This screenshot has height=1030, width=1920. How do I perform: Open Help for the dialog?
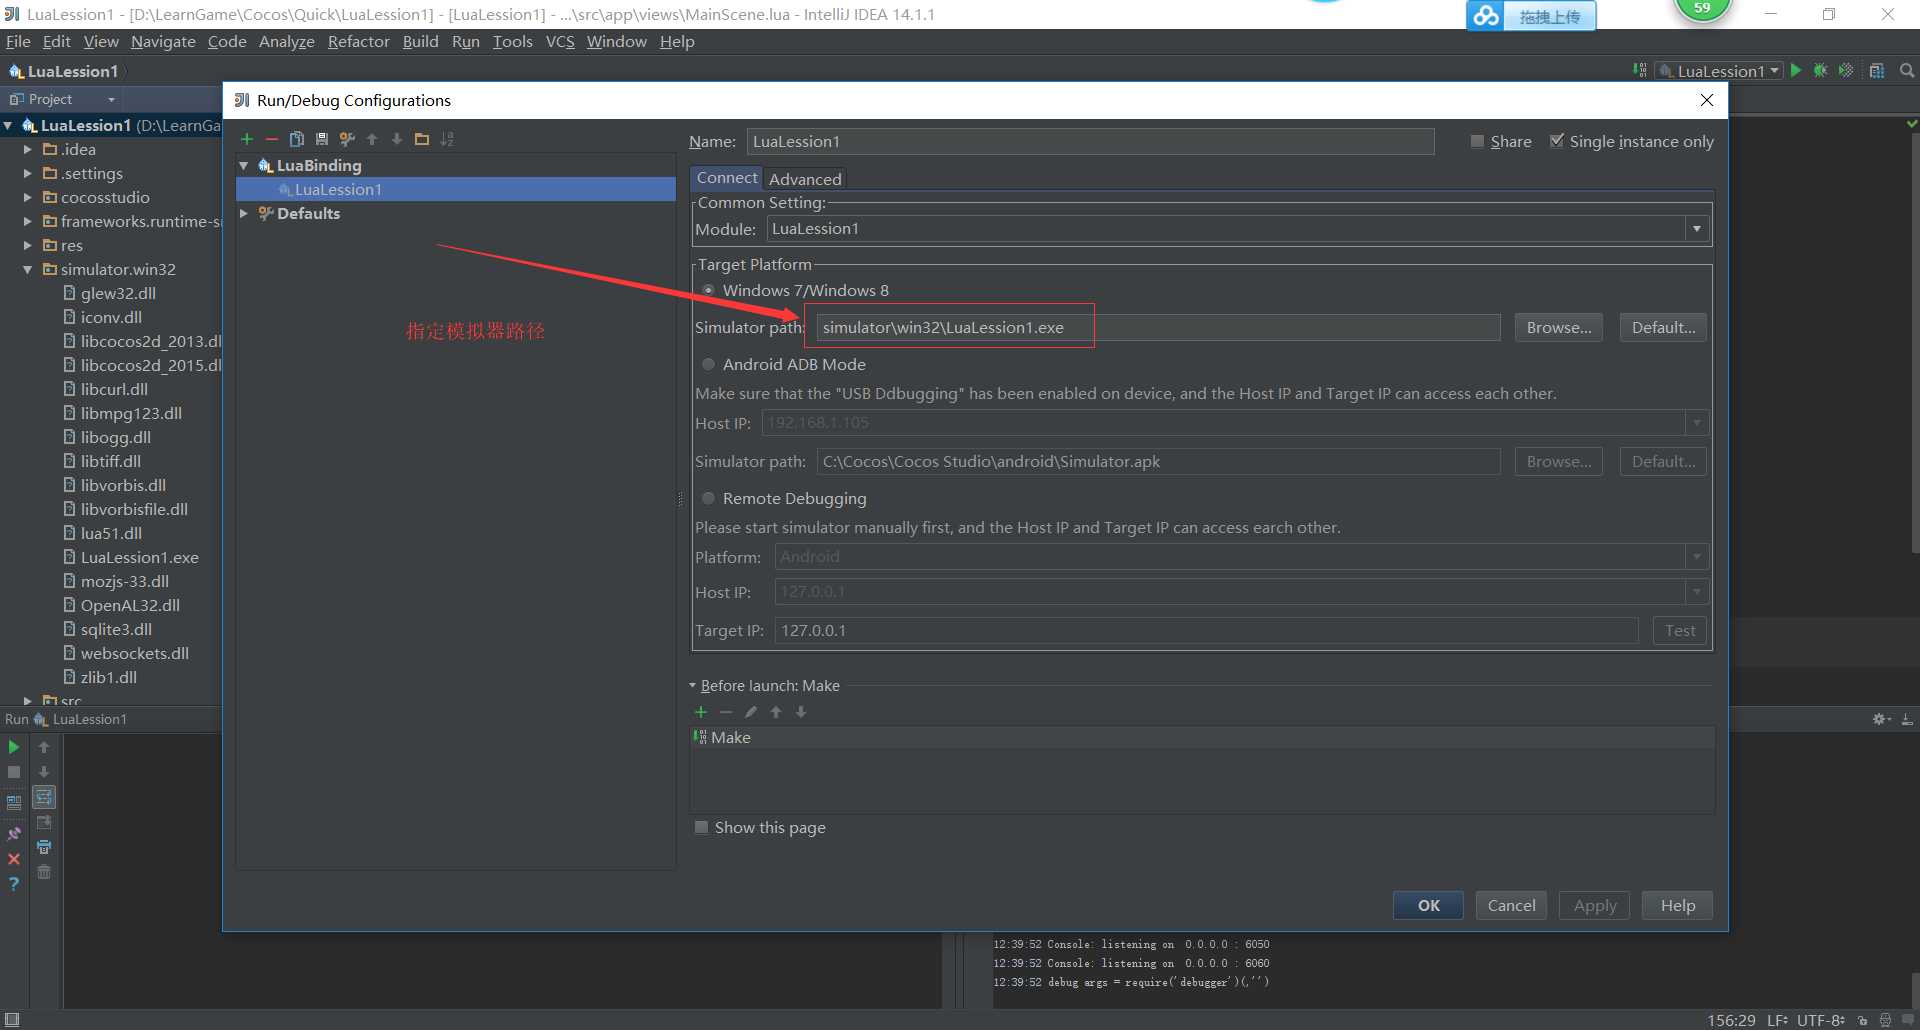(1677, 905)
